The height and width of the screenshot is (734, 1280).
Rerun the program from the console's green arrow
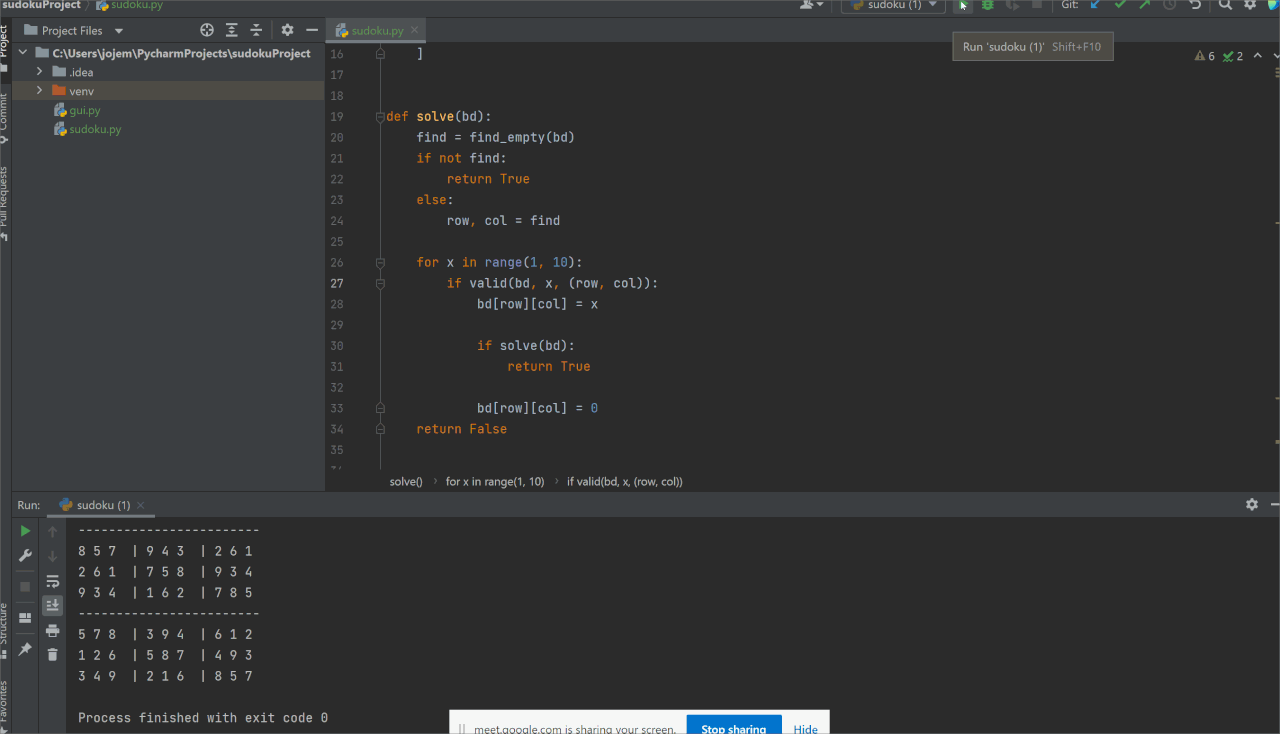coord(24,531)
